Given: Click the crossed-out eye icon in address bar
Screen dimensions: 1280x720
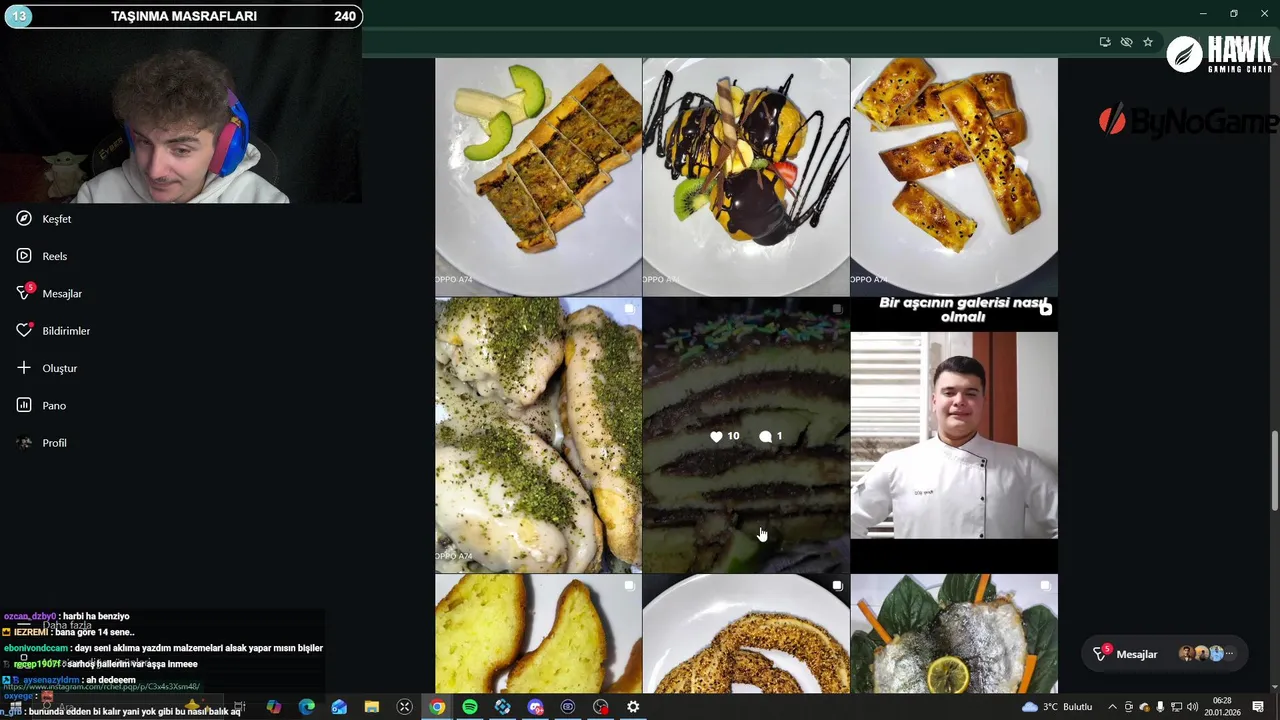Looking at the screenshot, I should pyautogui.click(x=1126, y=42).
